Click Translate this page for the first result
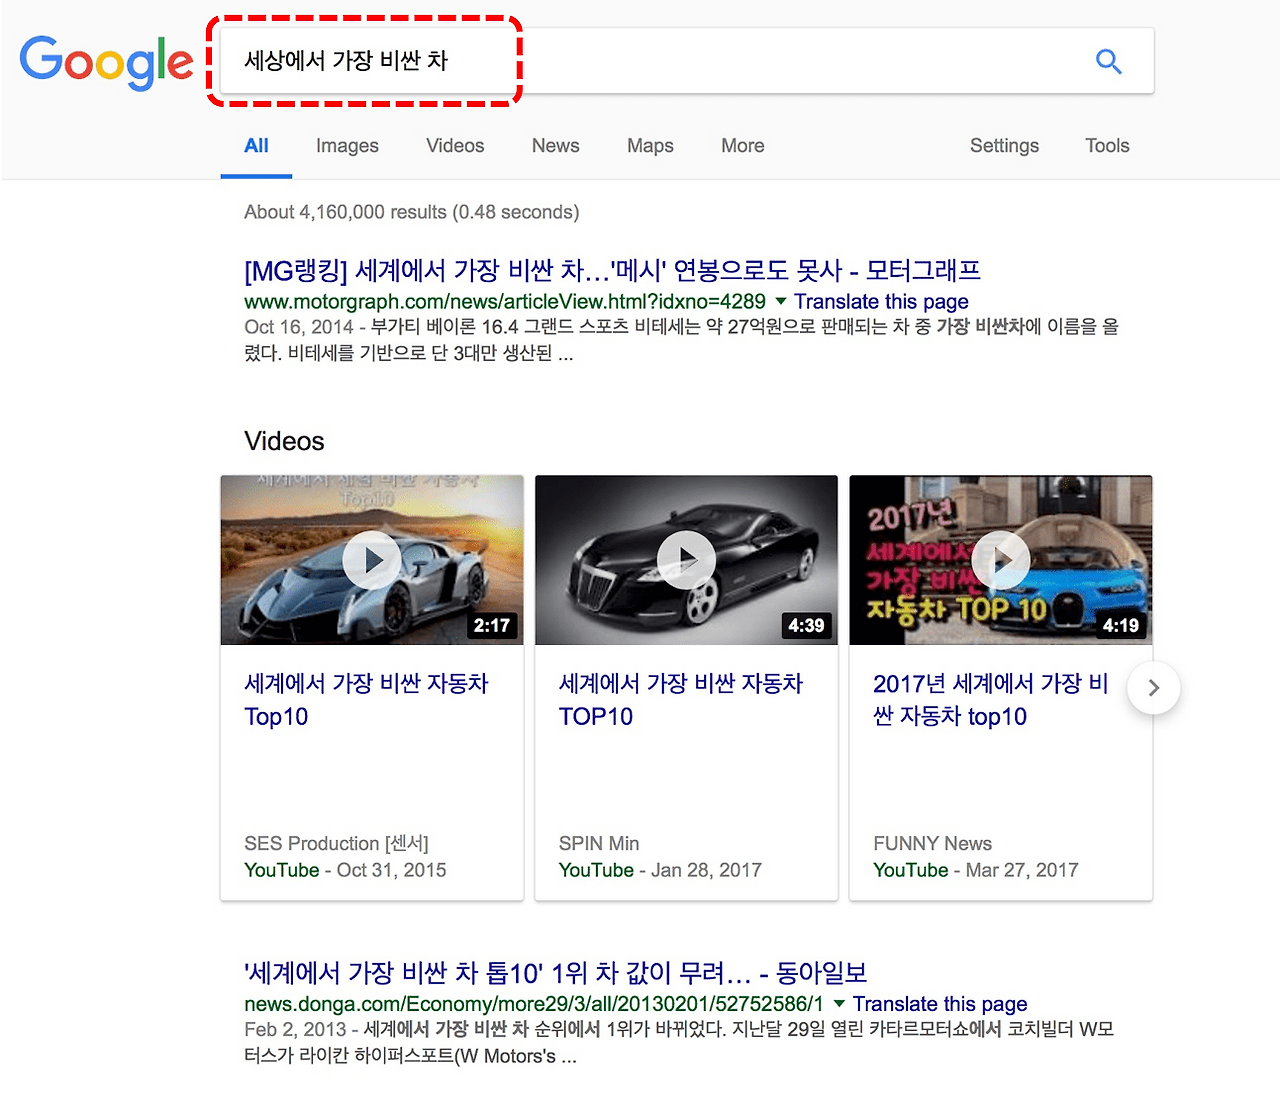Screen dimensions: 1280x1113 [x=881, y=301]
